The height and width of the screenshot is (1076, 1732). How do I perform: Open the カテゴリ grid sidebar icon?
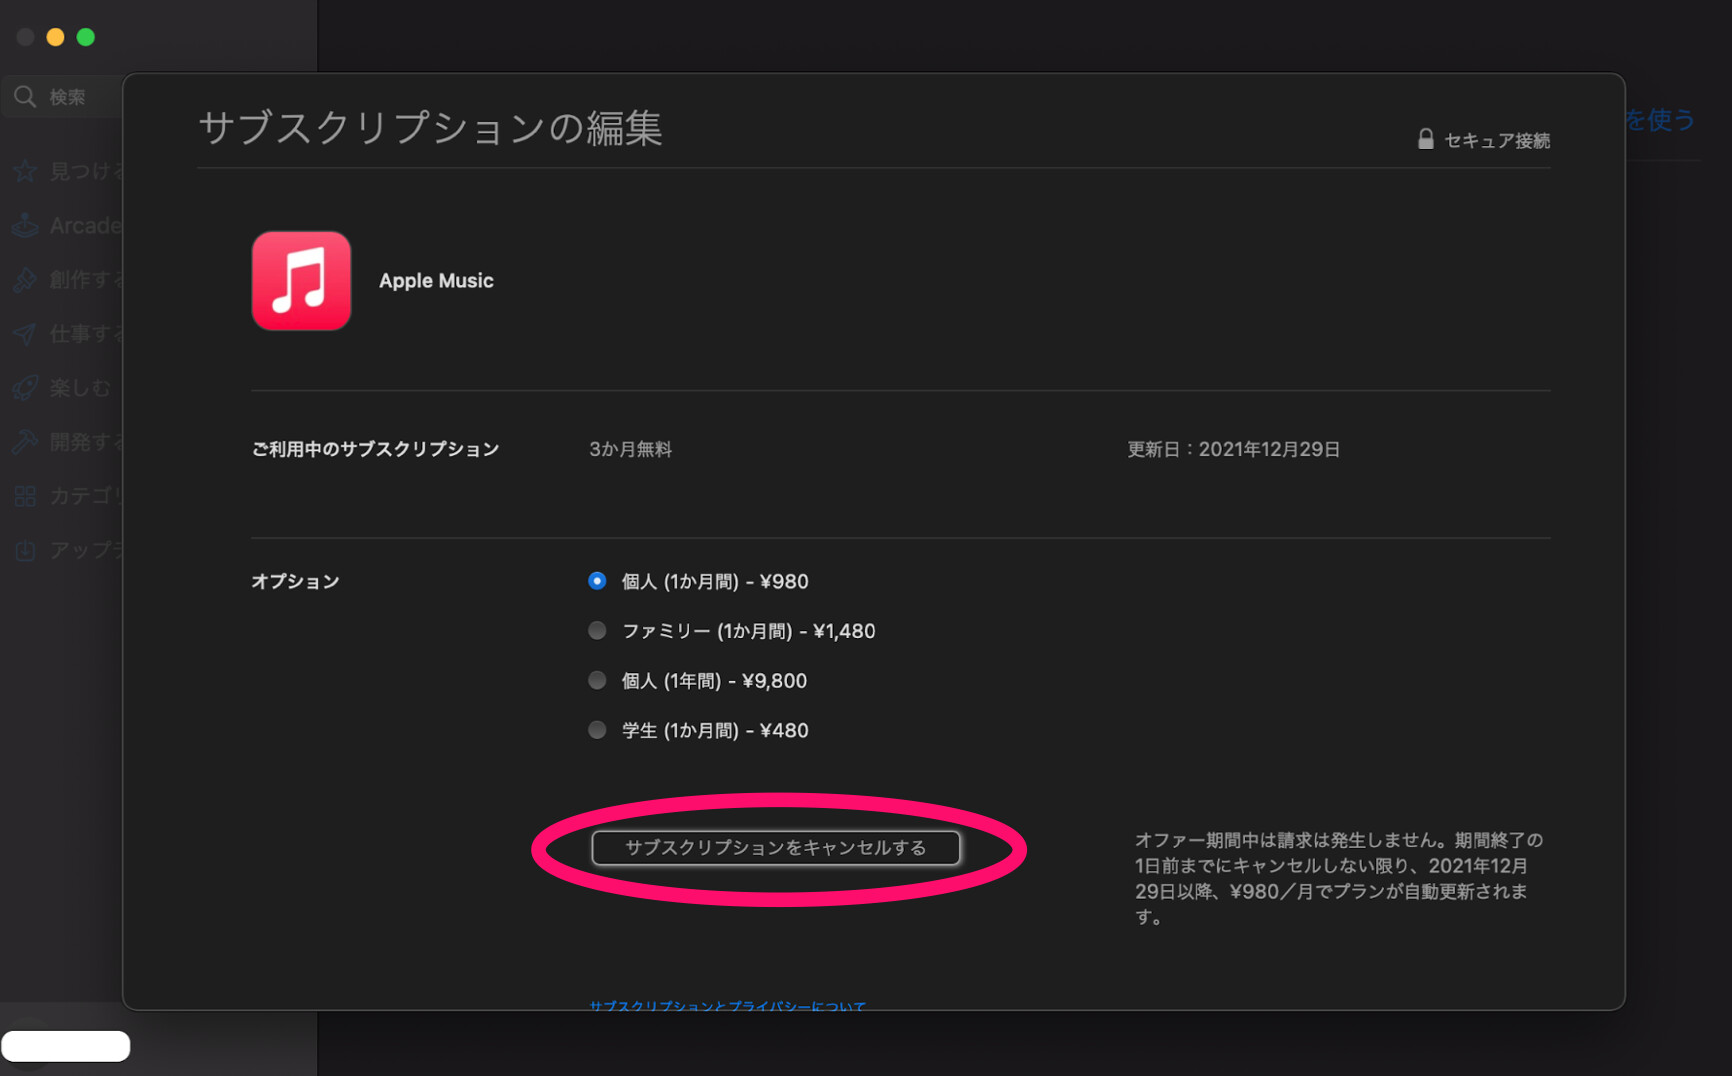pos(25,496)
